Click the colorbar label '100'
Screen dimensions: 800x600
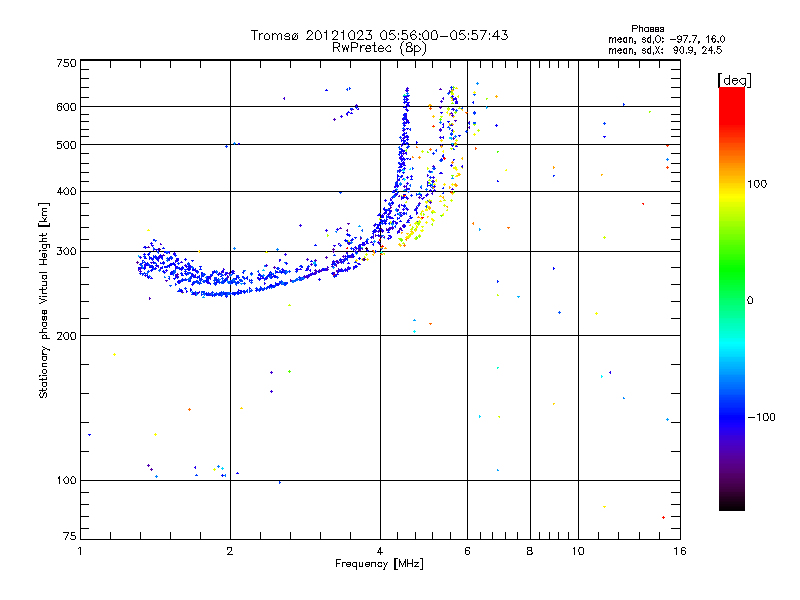tap(757, 184)
